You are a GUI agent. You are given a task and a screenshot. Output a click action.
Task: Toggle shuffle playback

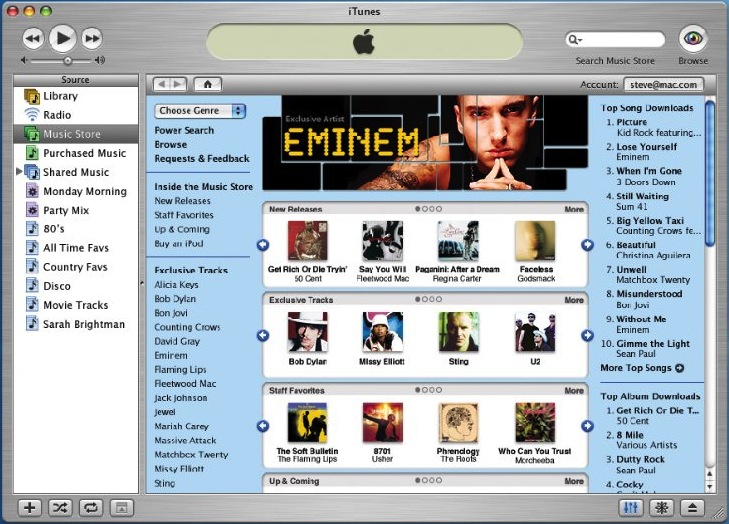(60, 507)
